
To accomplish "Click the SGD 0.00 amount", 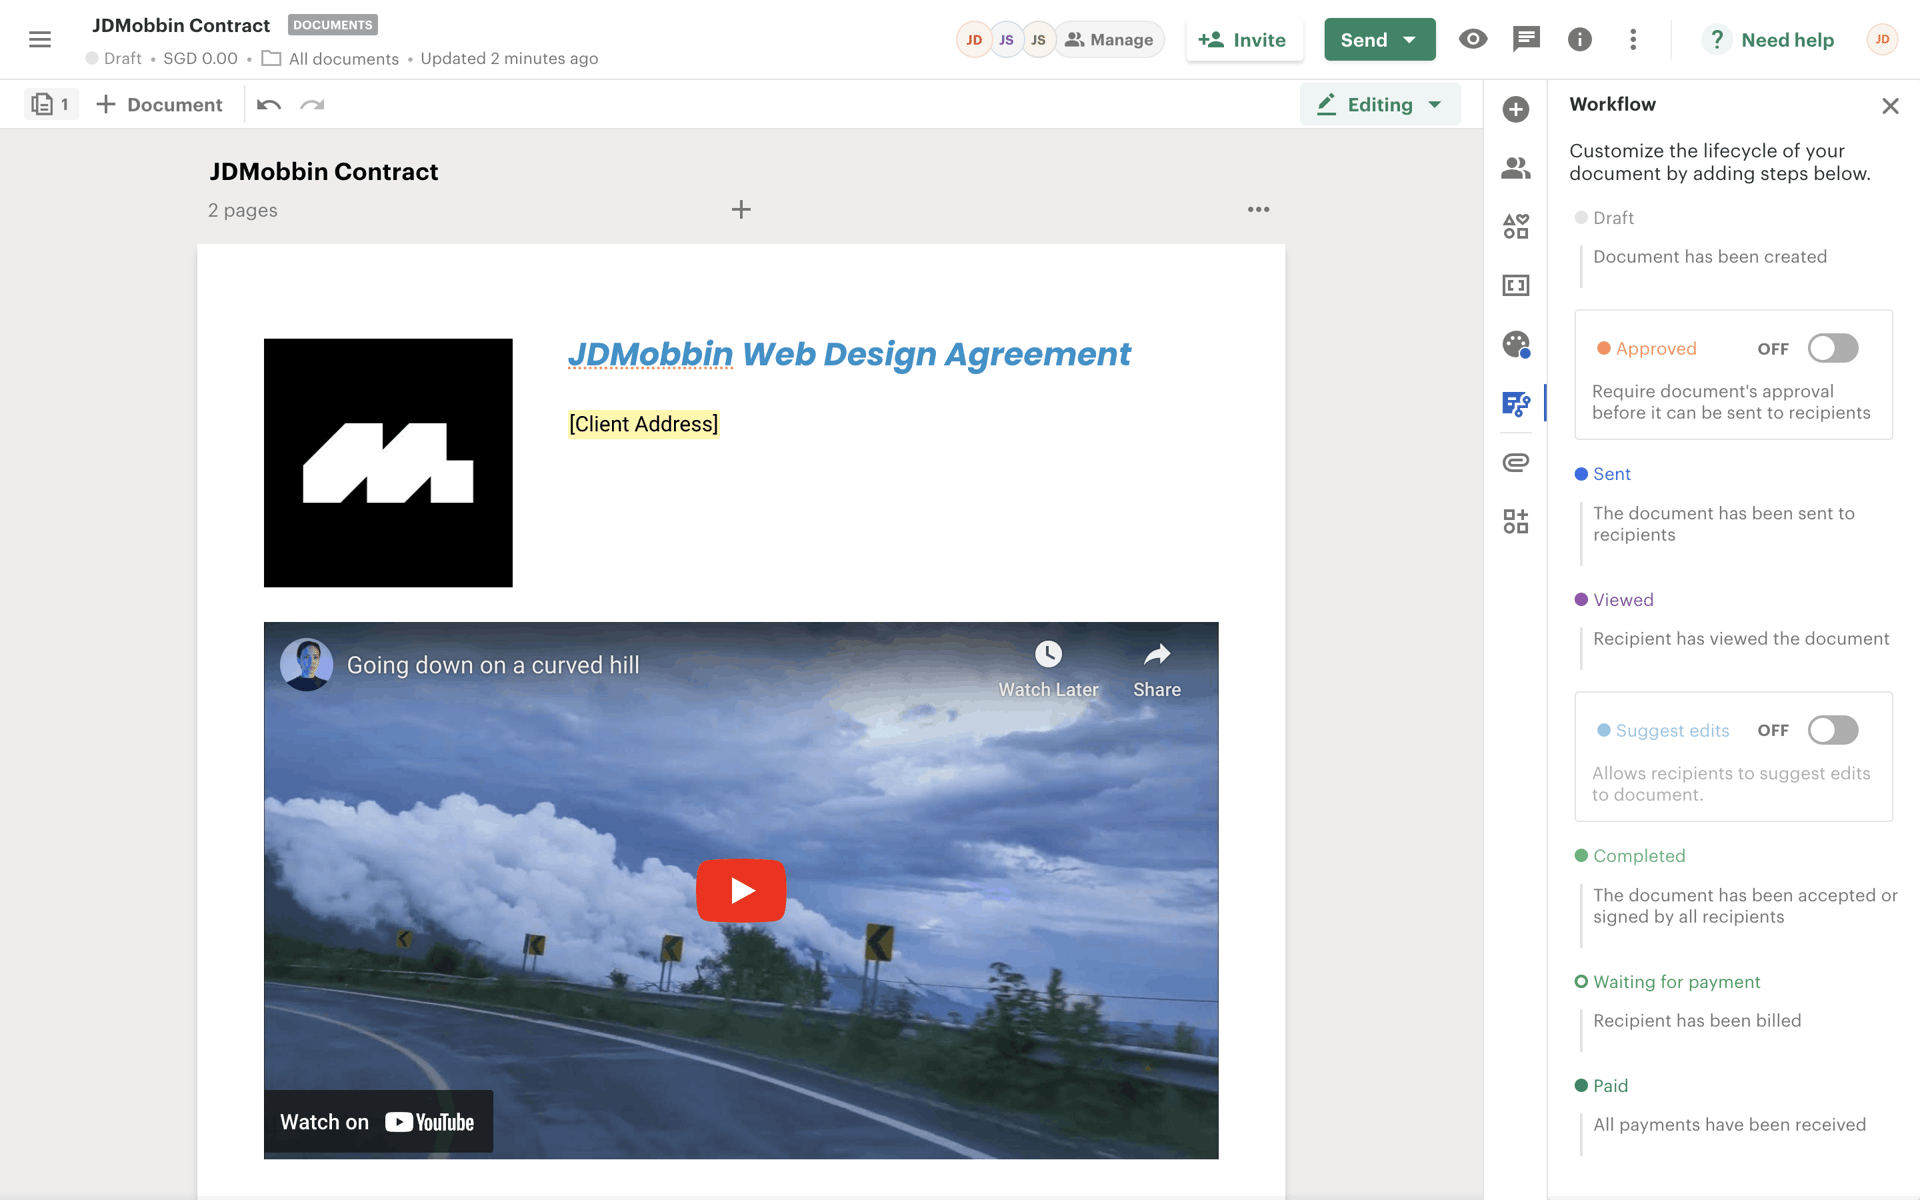I will [x=200, y=59].
